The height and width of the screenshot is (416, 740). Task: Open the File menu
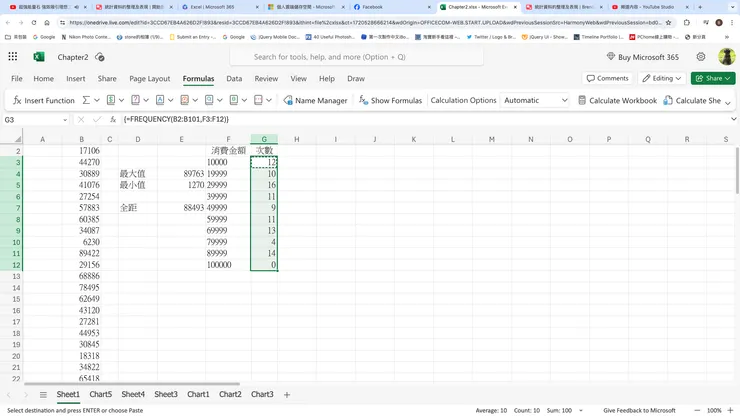coord(17,78)
